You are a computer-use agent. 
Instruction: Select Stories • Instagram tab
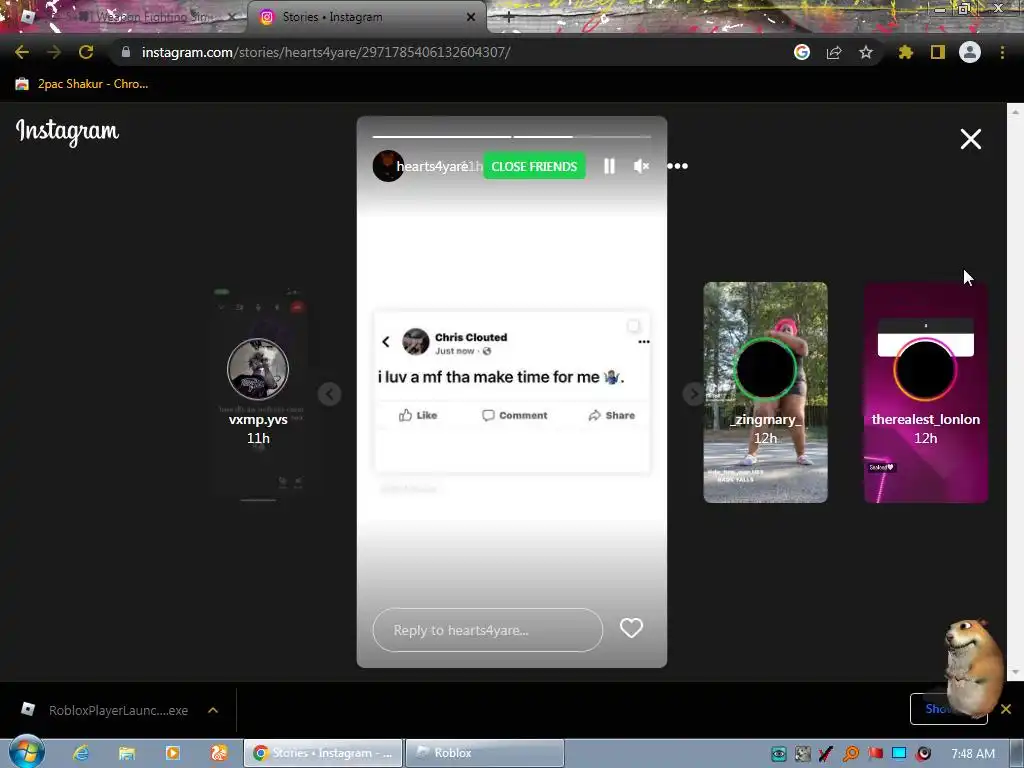[366, 17]
